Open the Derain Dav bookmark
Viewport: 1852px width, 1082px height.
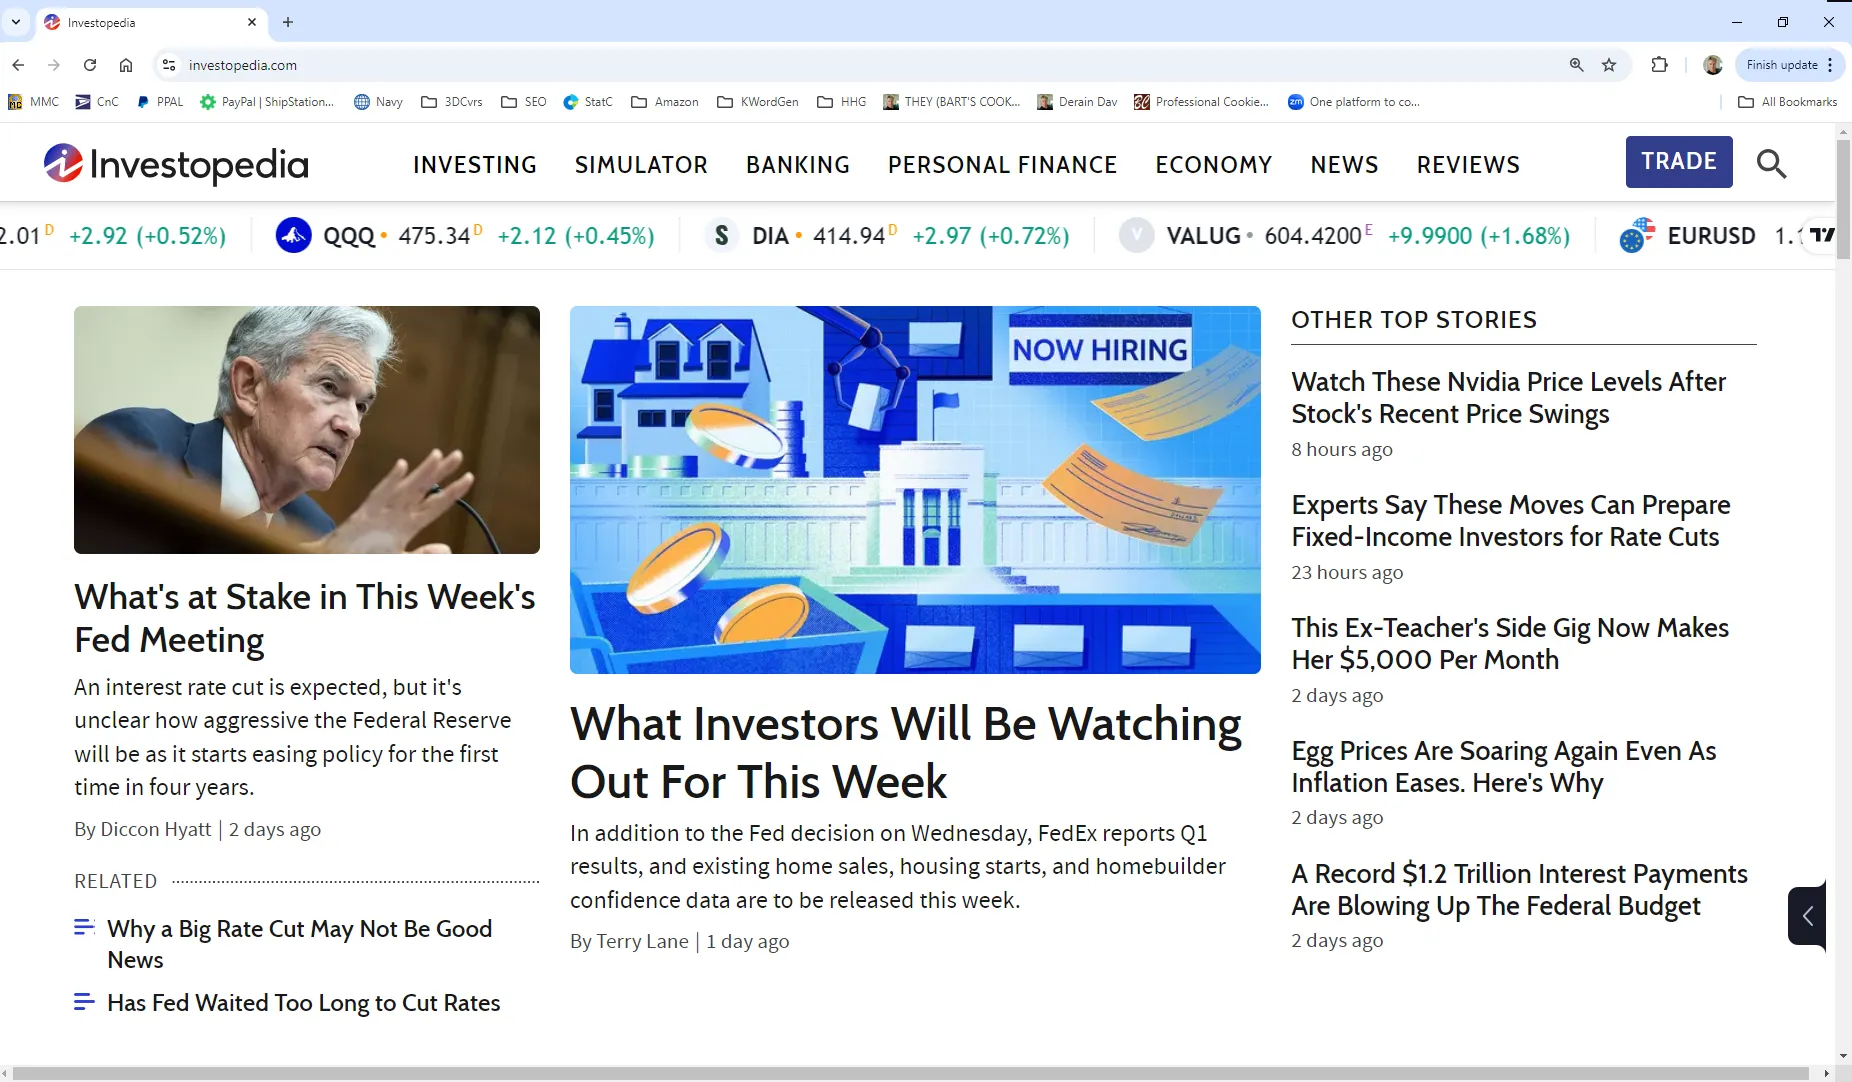(x=1077, y=102)
